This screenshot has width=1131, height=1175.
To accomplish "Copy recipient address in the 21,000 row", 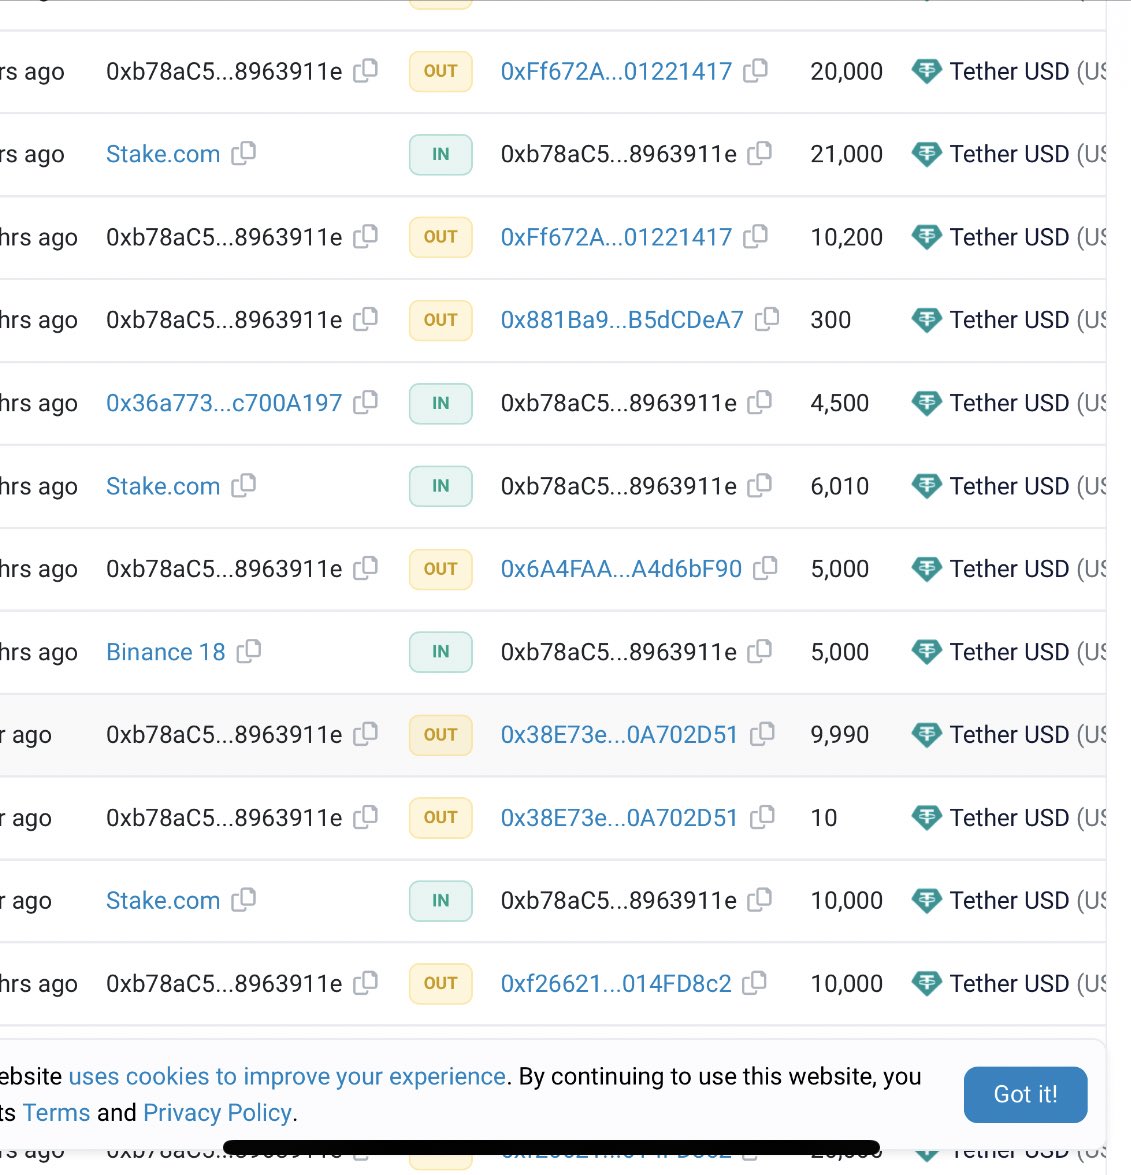I will 759,154.
